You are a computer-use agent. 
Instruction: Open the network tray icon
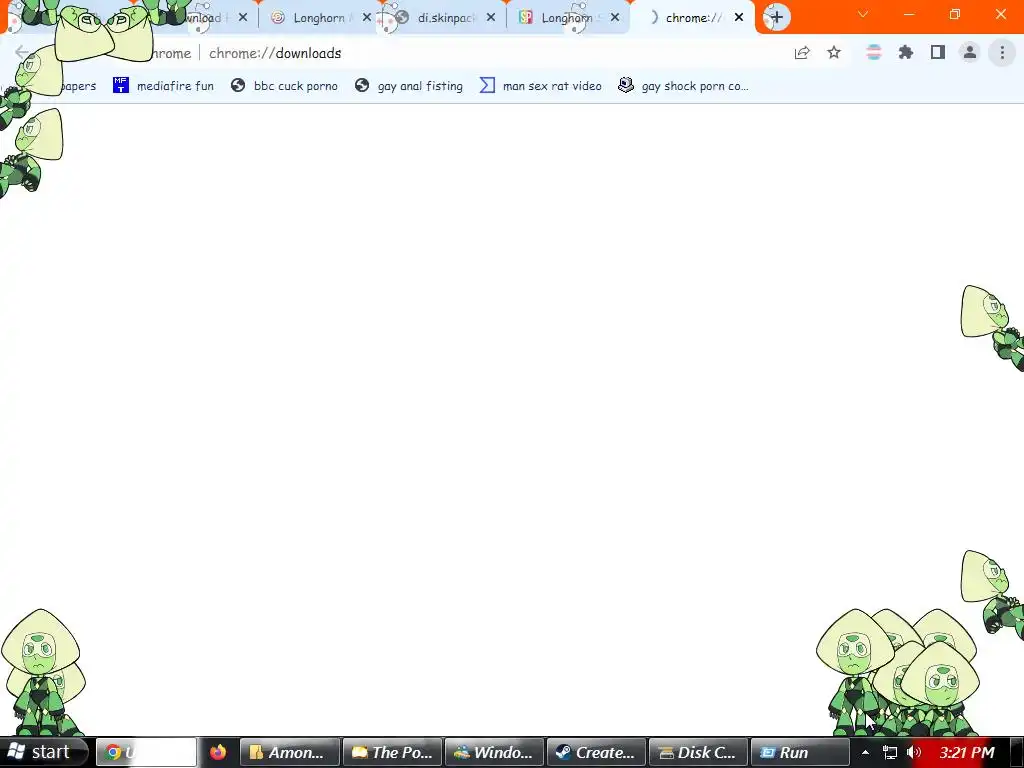tap(889, 752)
